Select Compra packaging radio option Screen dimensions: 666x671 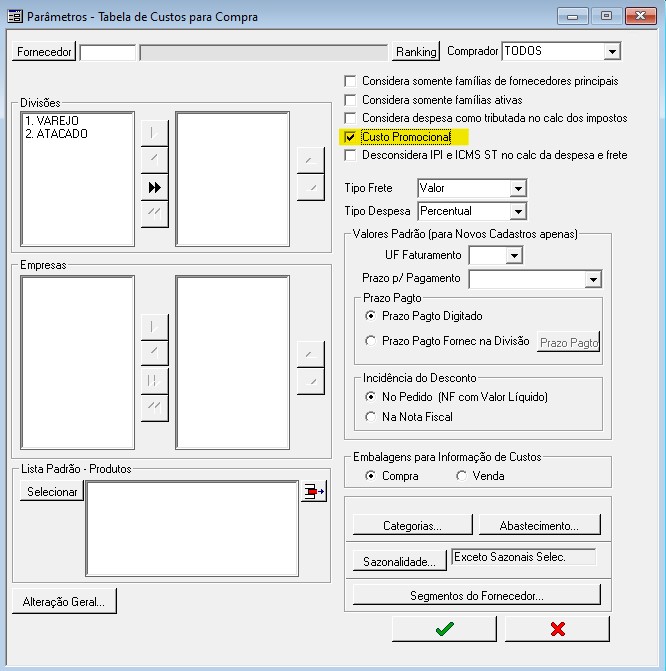370,476
